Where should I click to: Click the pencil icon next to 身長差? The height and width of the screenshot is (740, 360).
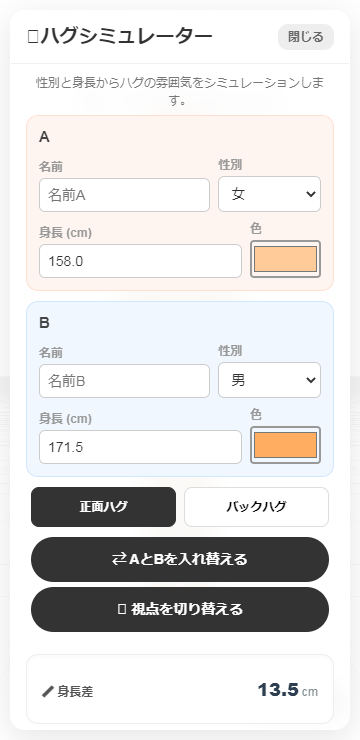[48, 692]
